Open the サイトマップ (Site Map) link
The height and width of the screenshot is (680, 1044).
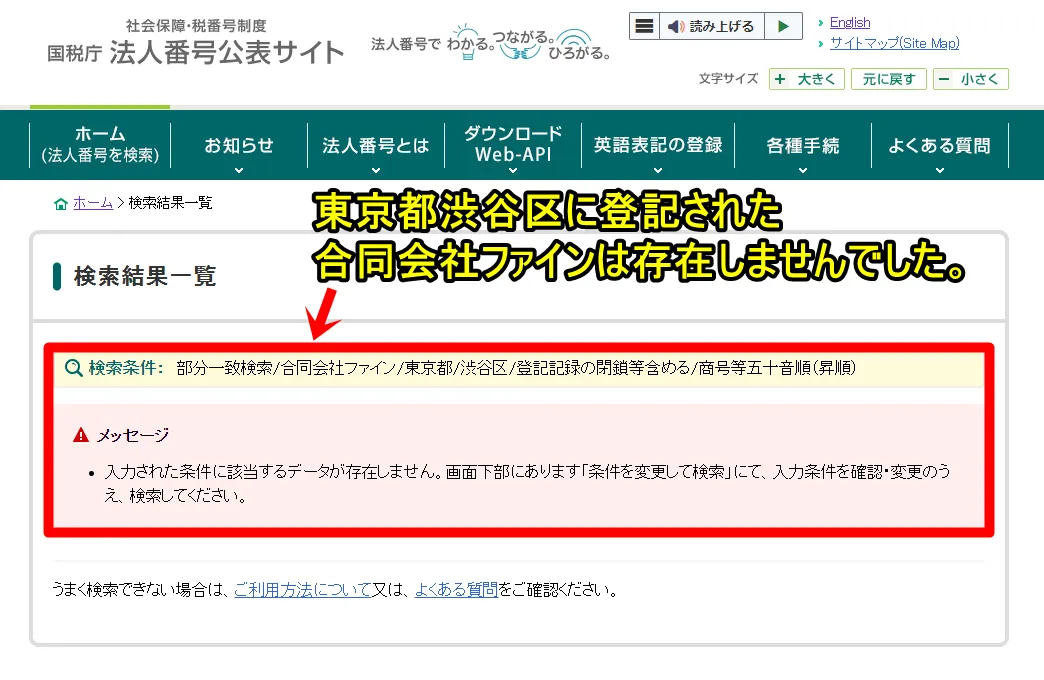point(894,43)
